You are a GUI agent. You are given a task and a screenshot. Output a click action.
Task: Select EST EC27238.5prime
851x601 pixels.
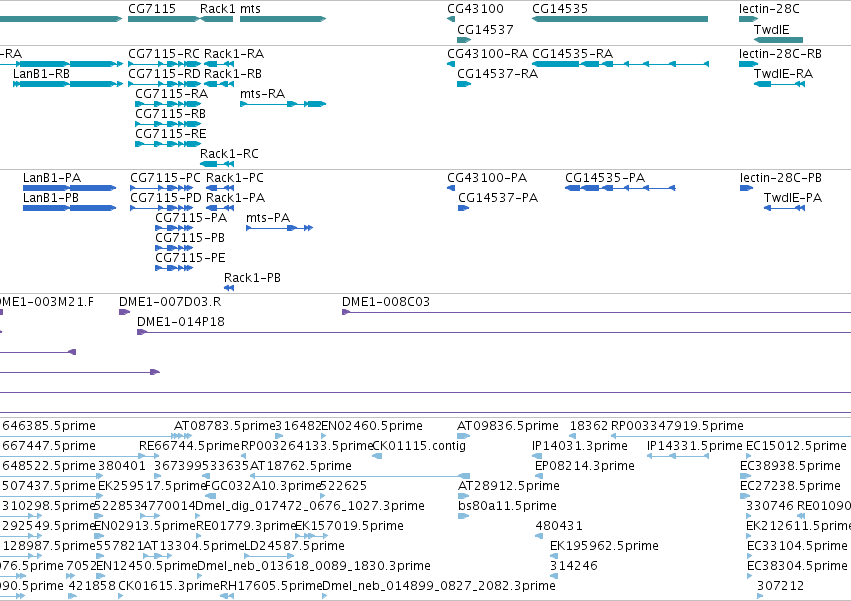click(x=790, y=486)
